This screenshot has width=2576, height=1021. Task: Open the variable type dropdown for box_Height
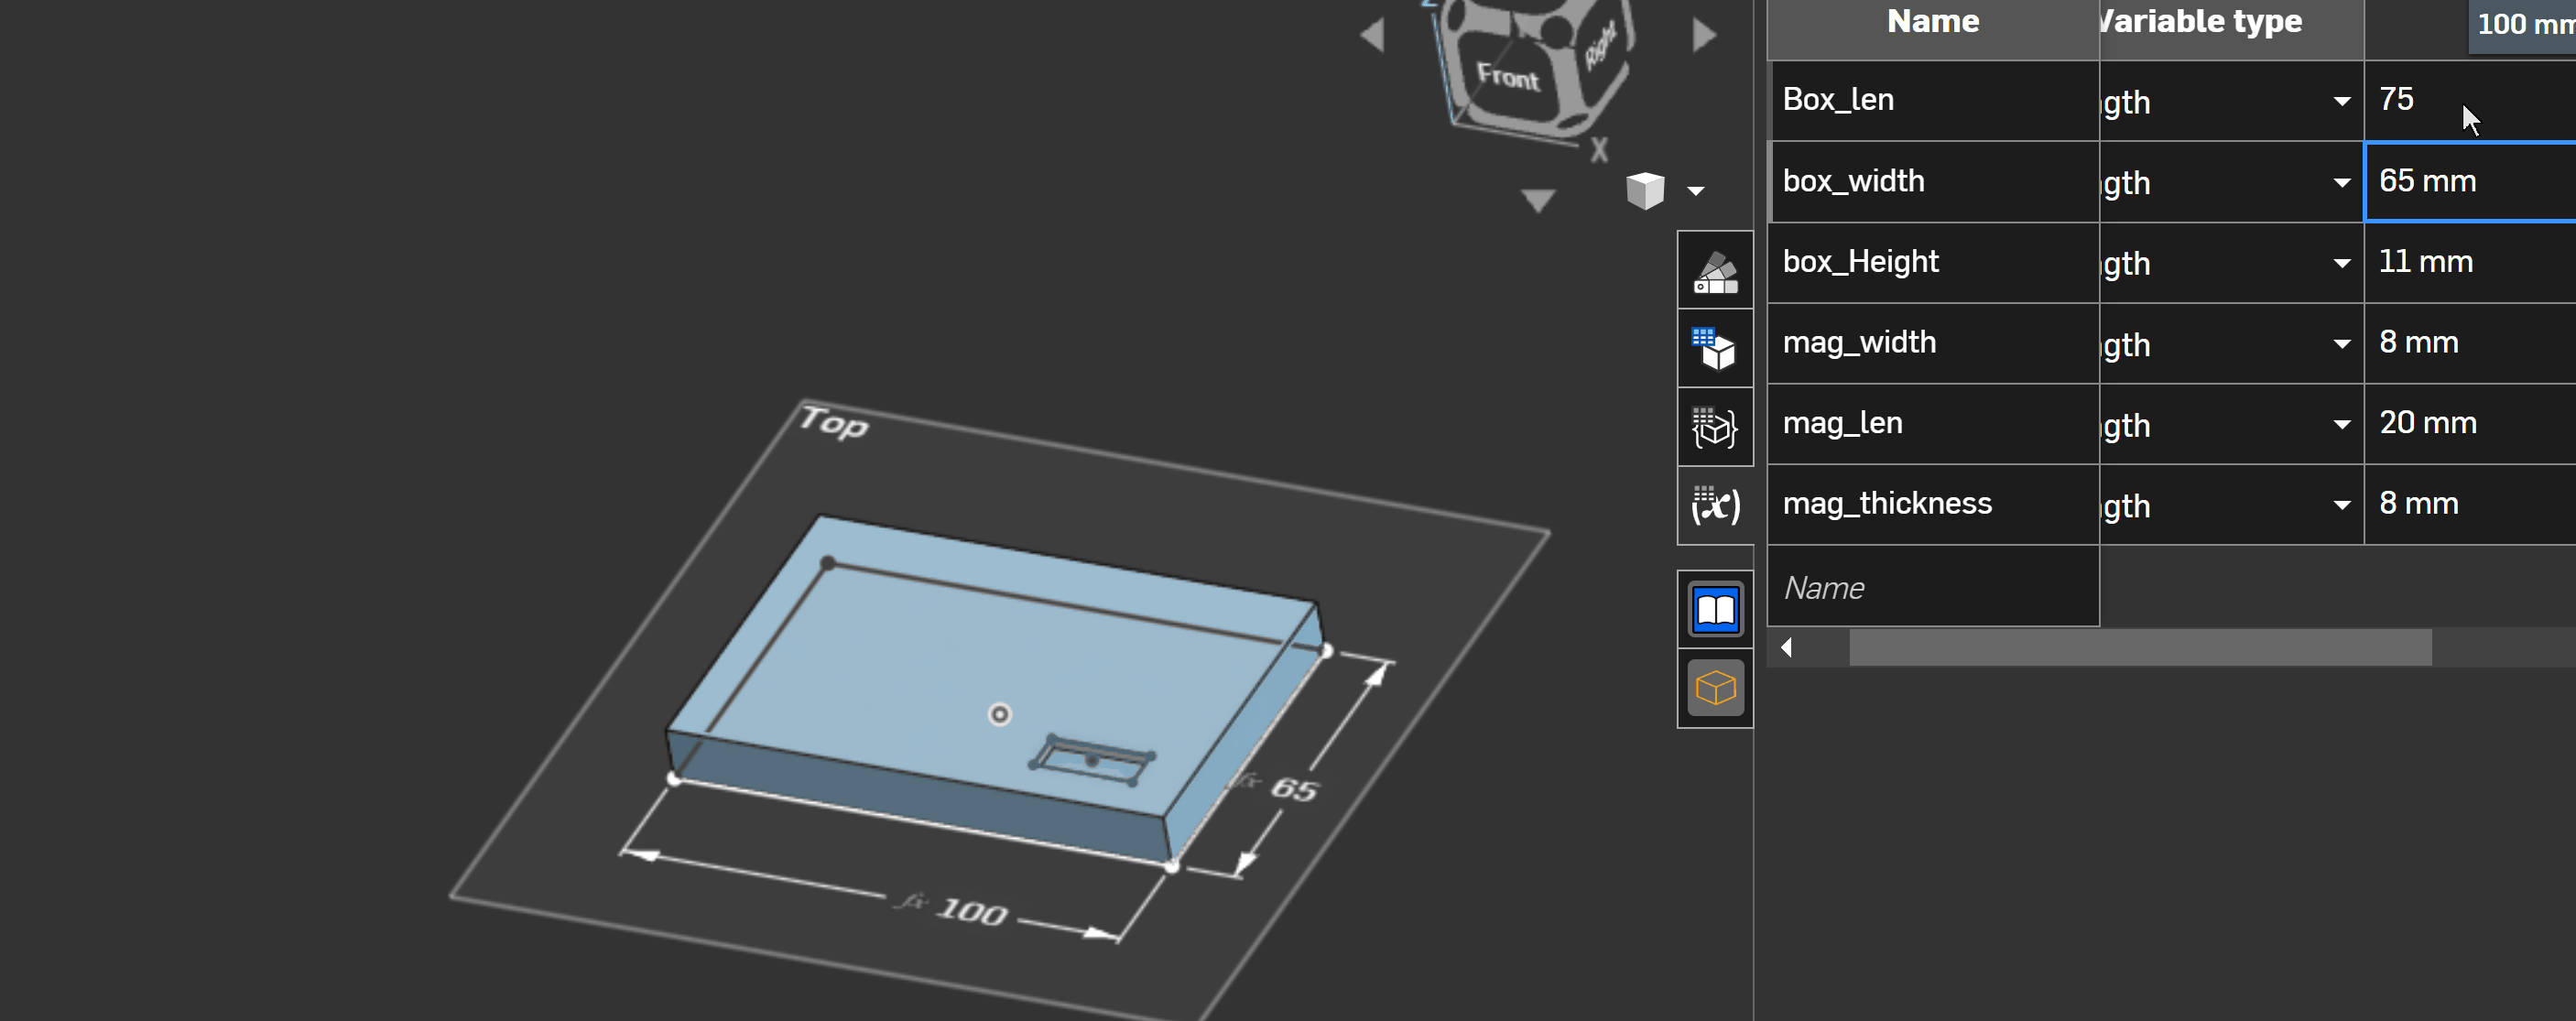tap(2340, 262)
